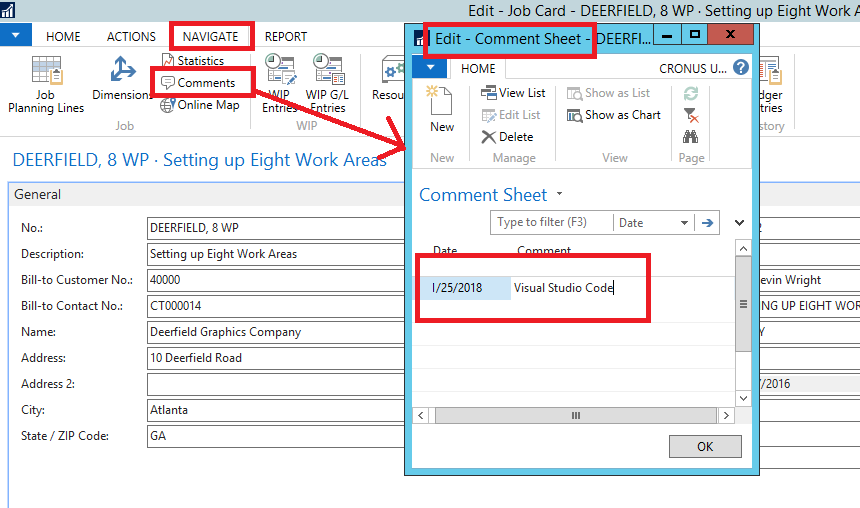Click the Description field

click(276, 254)
